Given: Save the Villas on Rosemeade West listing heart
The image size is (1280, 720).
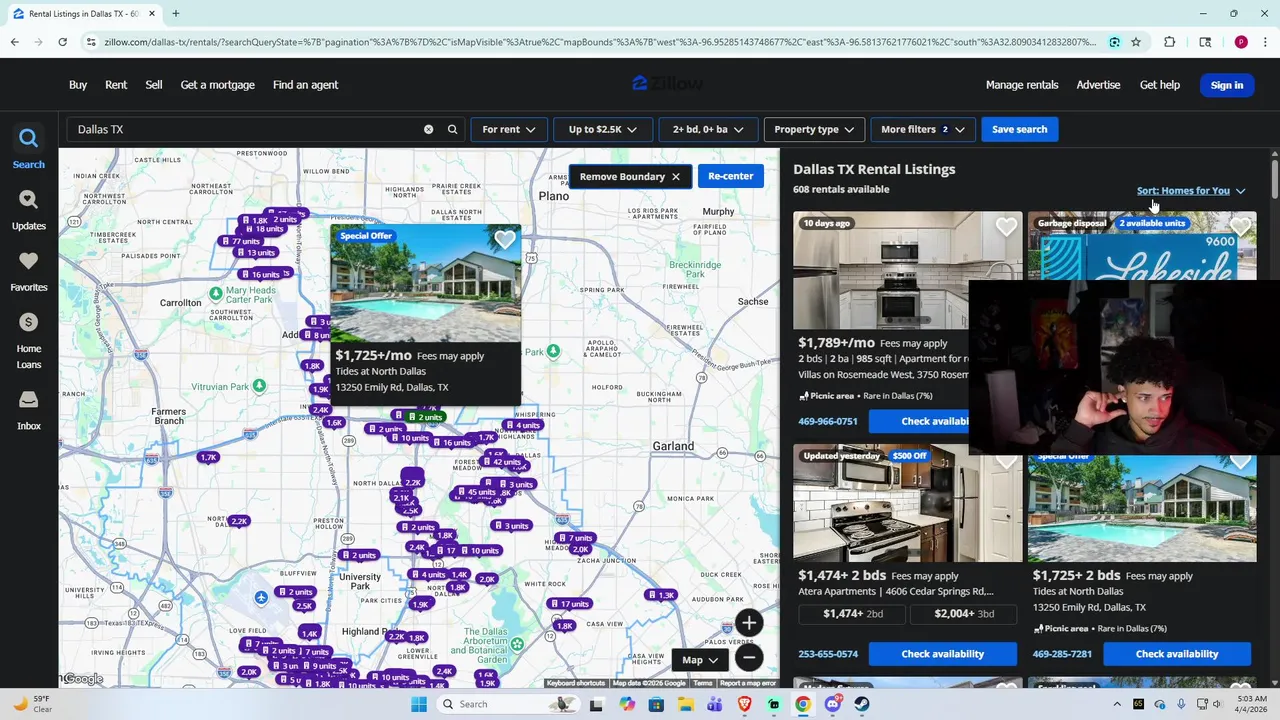Looking at the screenshot, I should click(1006, 227).
